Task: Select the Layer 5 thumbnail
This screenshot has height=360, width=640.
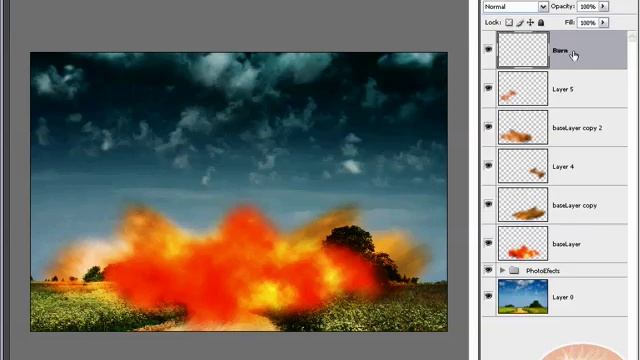Action: click(x=523, y=89)
